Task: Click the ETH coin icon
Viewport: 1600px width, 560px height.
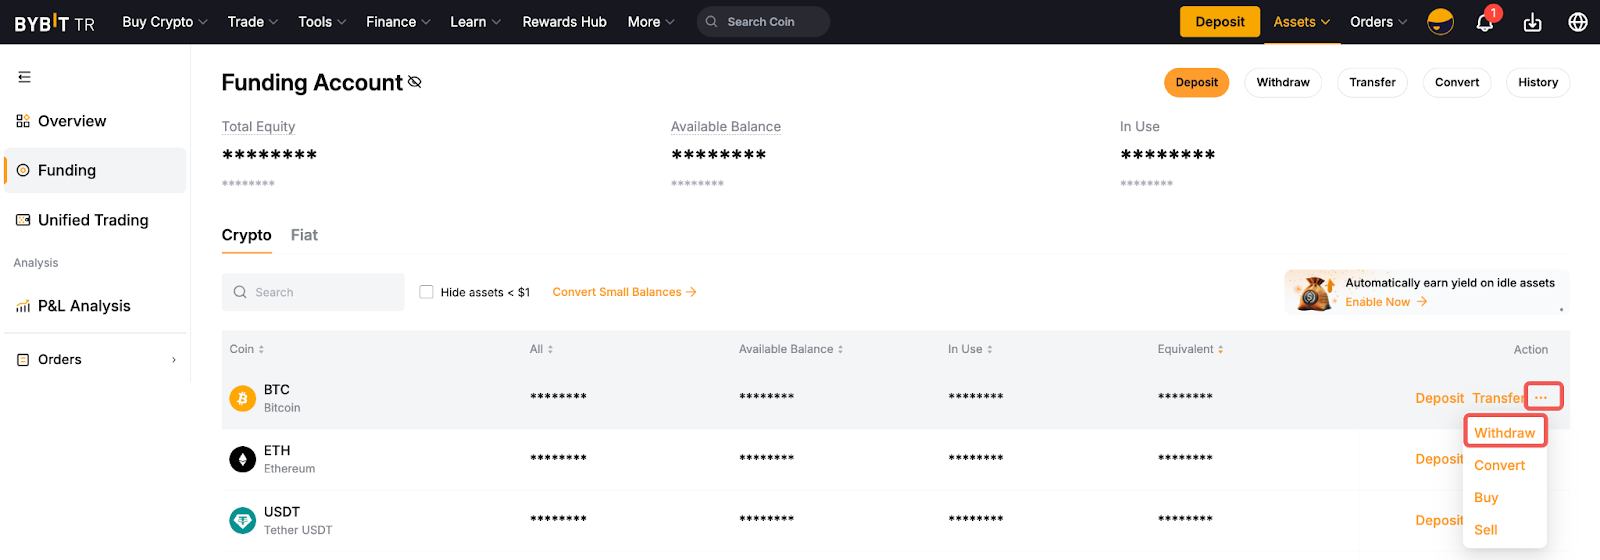Action: click(x=243, y=459)
